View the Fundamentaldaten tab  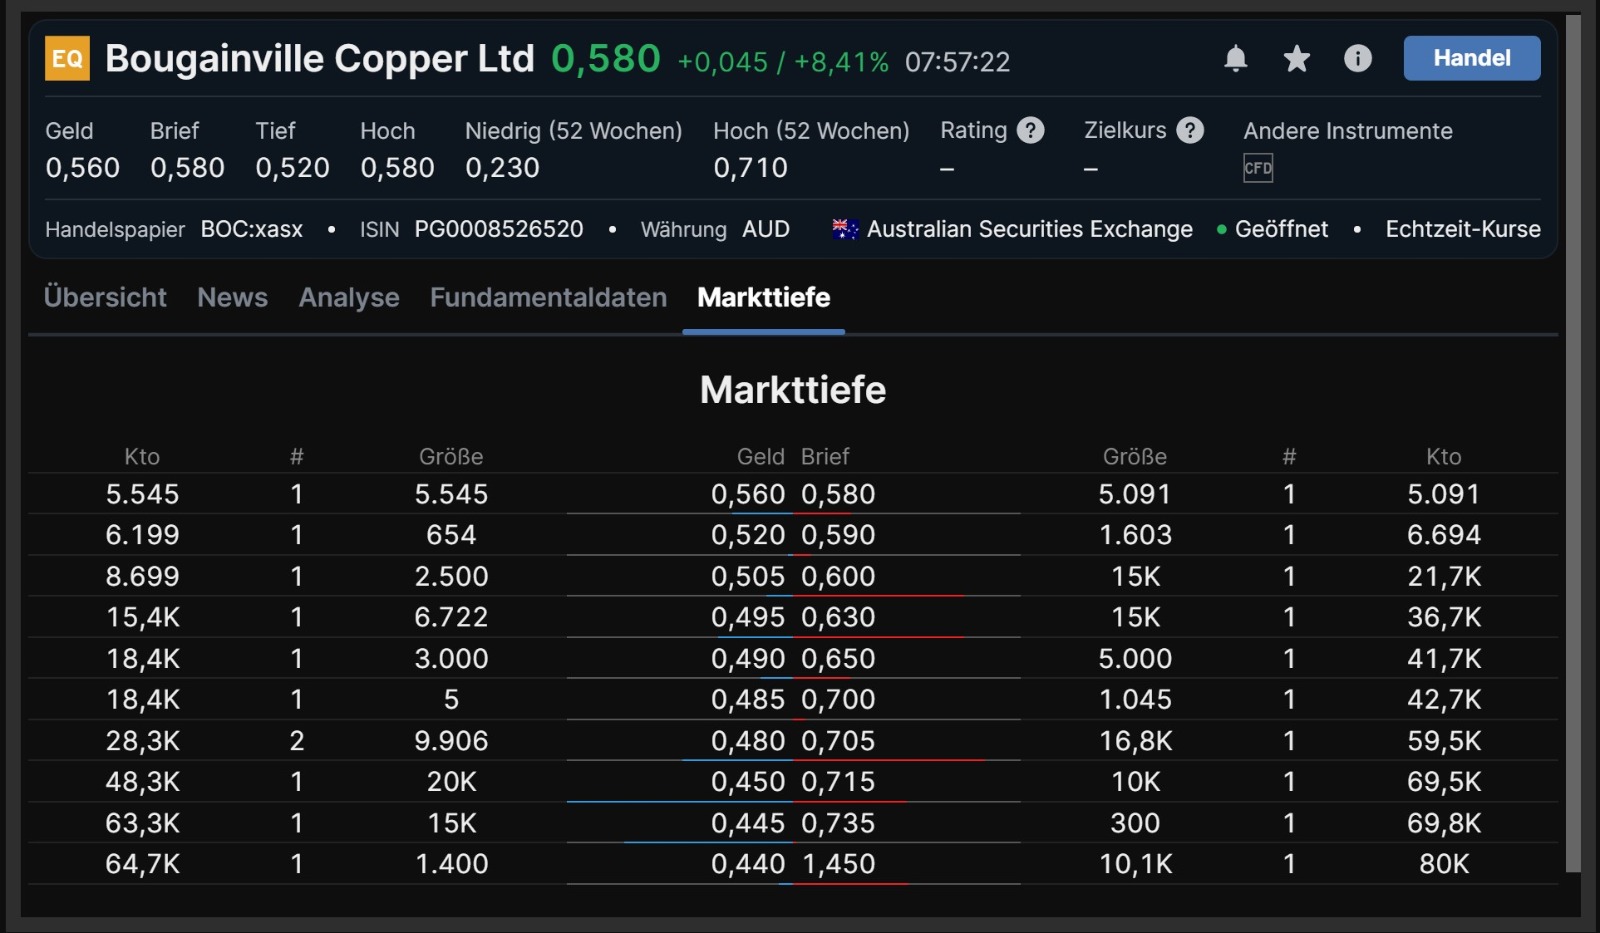click(547, 297)
